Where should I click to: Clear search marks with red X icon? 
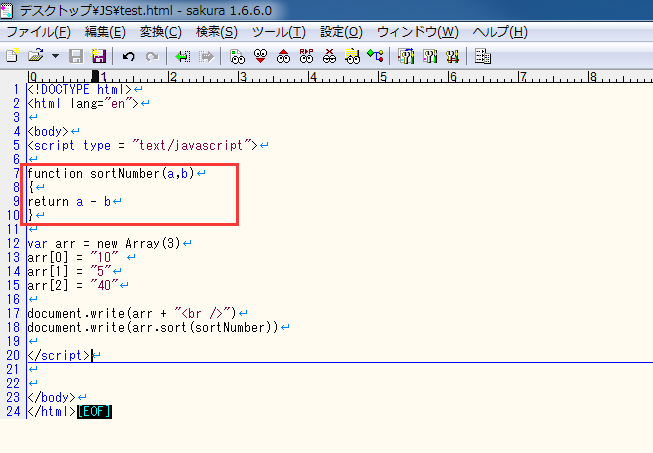pyautogui.click(x=329, y=56)
